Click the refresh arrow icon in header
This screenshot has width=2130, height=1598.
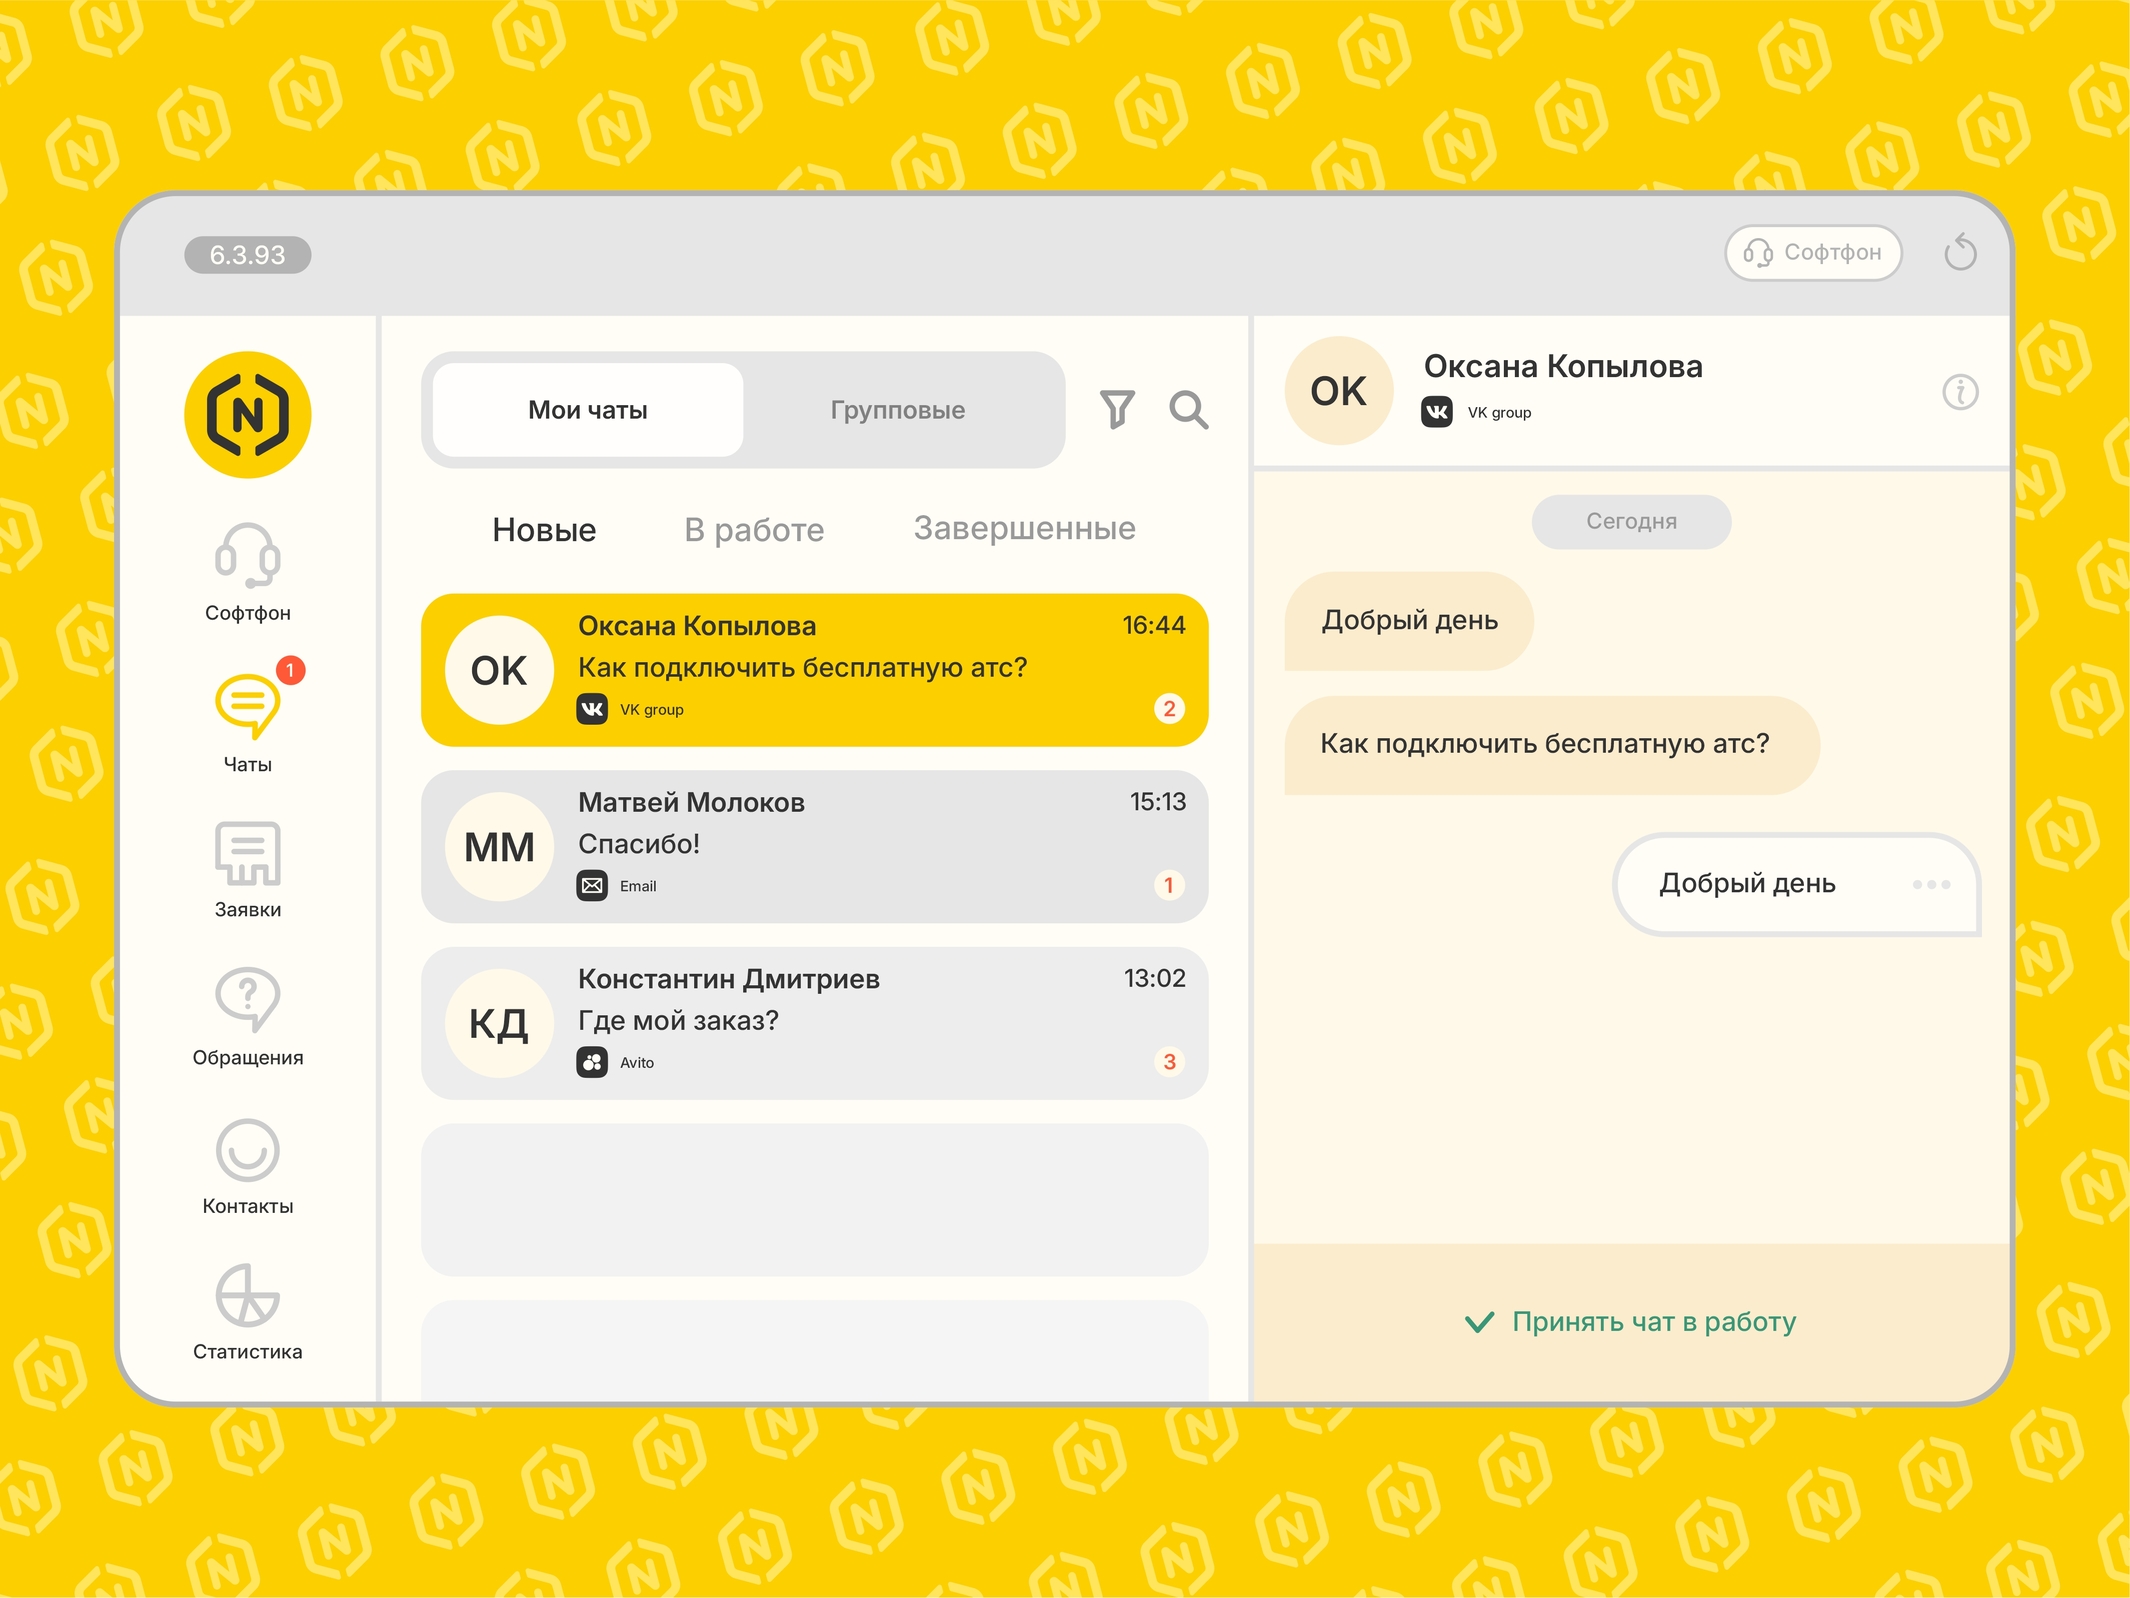[x=1960, y=252]
